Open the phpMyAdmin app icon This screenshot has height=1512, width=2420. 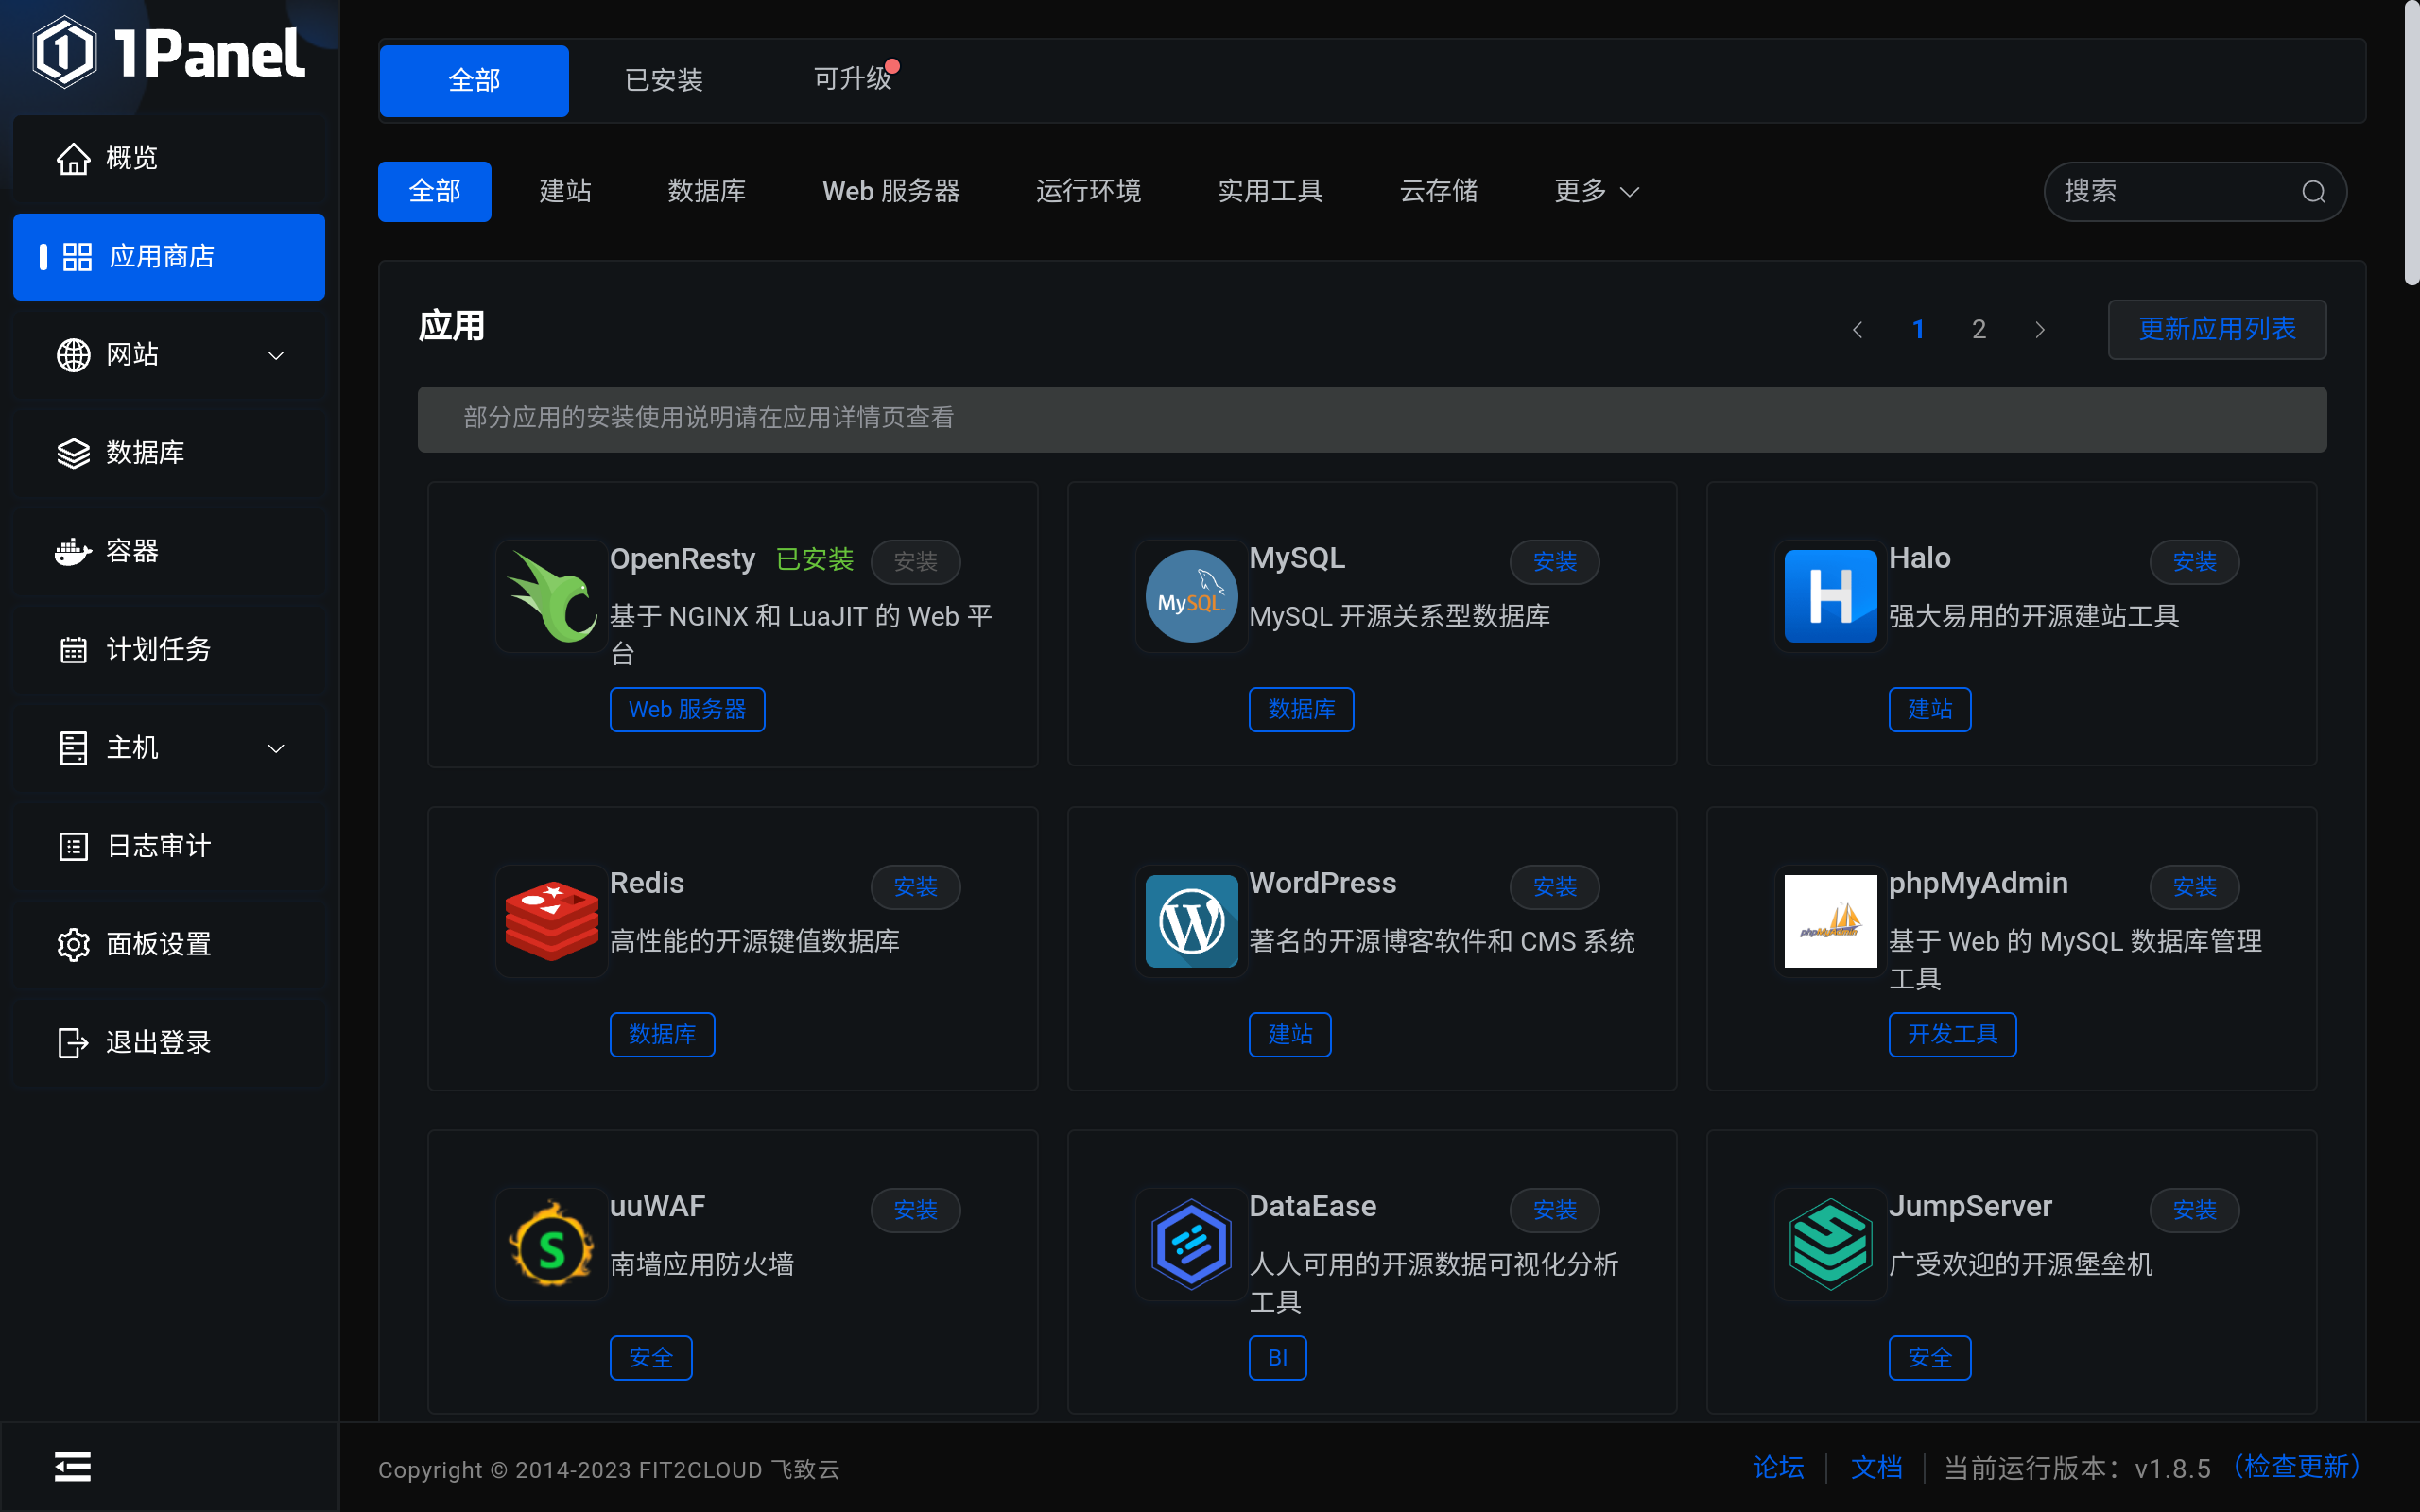[1830, 921]
